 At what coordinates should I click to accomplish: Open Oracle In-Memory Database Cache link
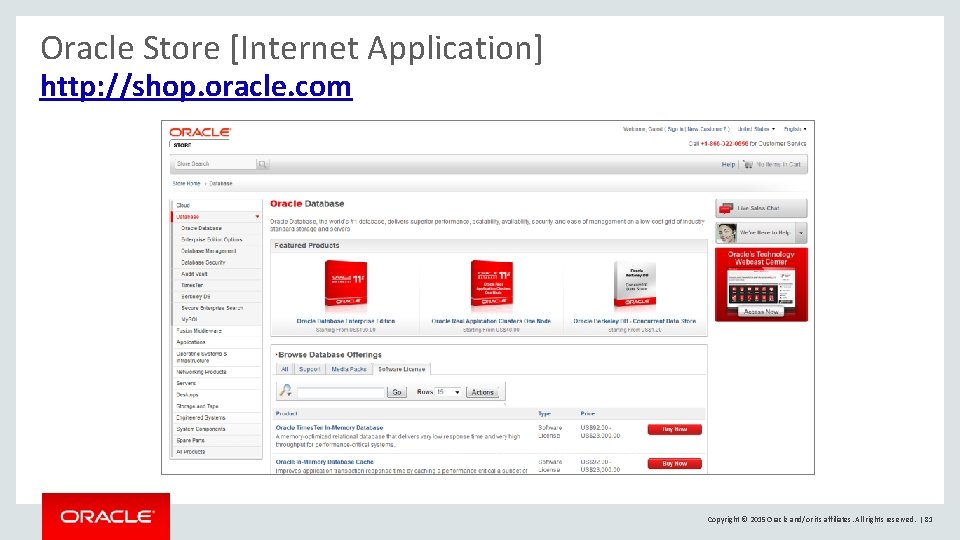(324, 462)
